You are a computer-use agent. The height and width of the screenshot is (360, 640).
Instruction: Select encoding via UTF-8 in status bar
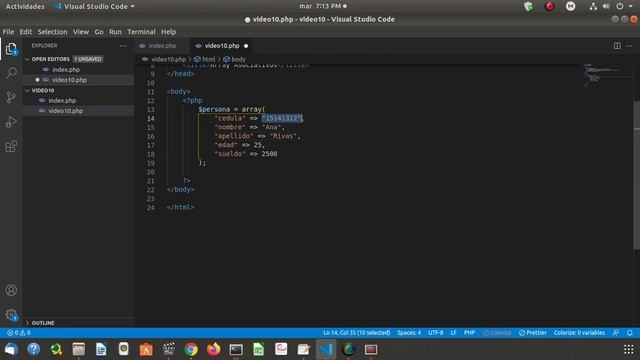pos(436,333)
